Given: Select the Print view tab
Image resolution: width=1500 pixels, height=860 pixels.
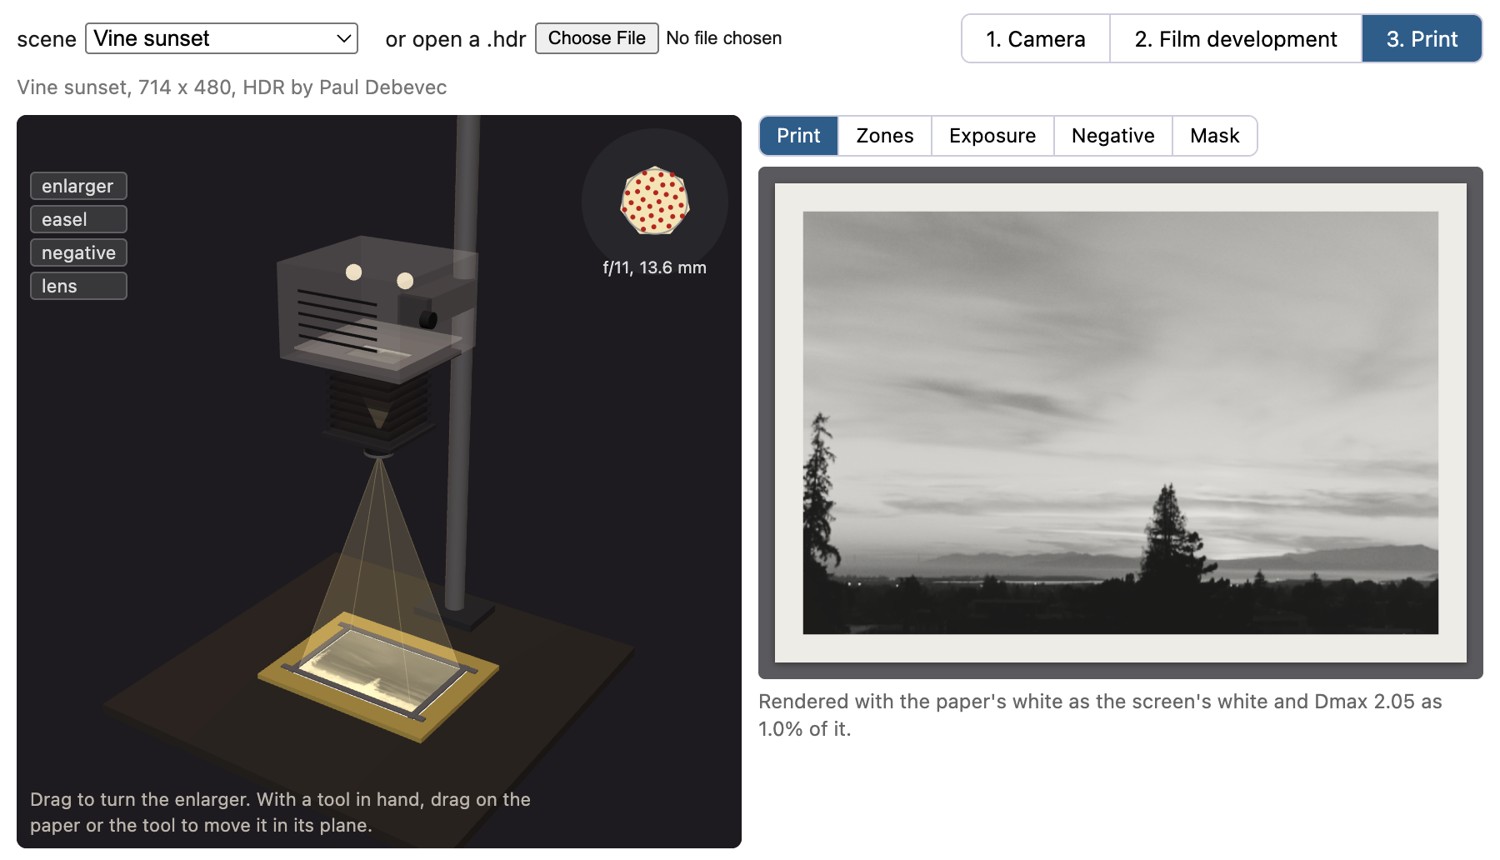Looking at the screenshot, I should point(798,136).
